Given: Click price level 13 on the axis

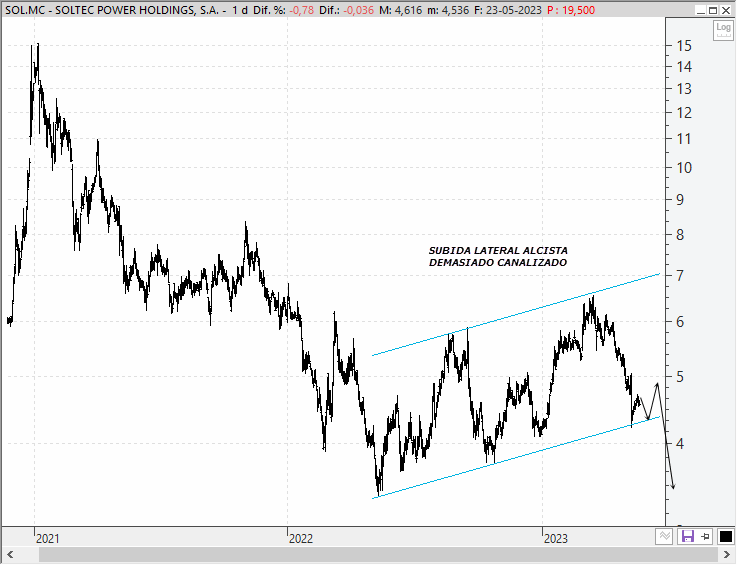Looking at the screenshot, I should (x=684, y=88).
